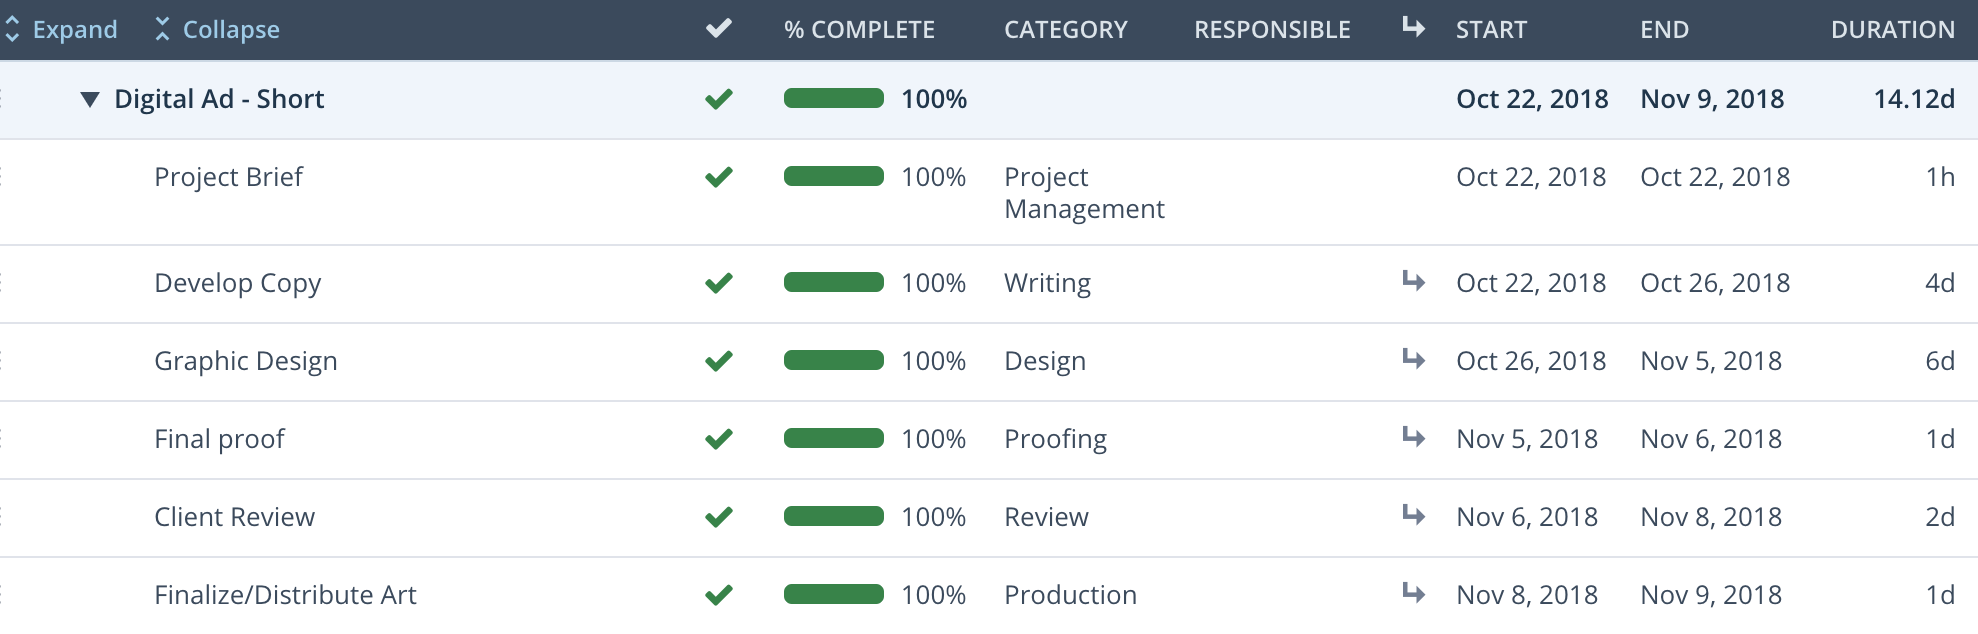
Task: Click the dependency arrow on Graphic Design row
Action: click(1413, 359)
